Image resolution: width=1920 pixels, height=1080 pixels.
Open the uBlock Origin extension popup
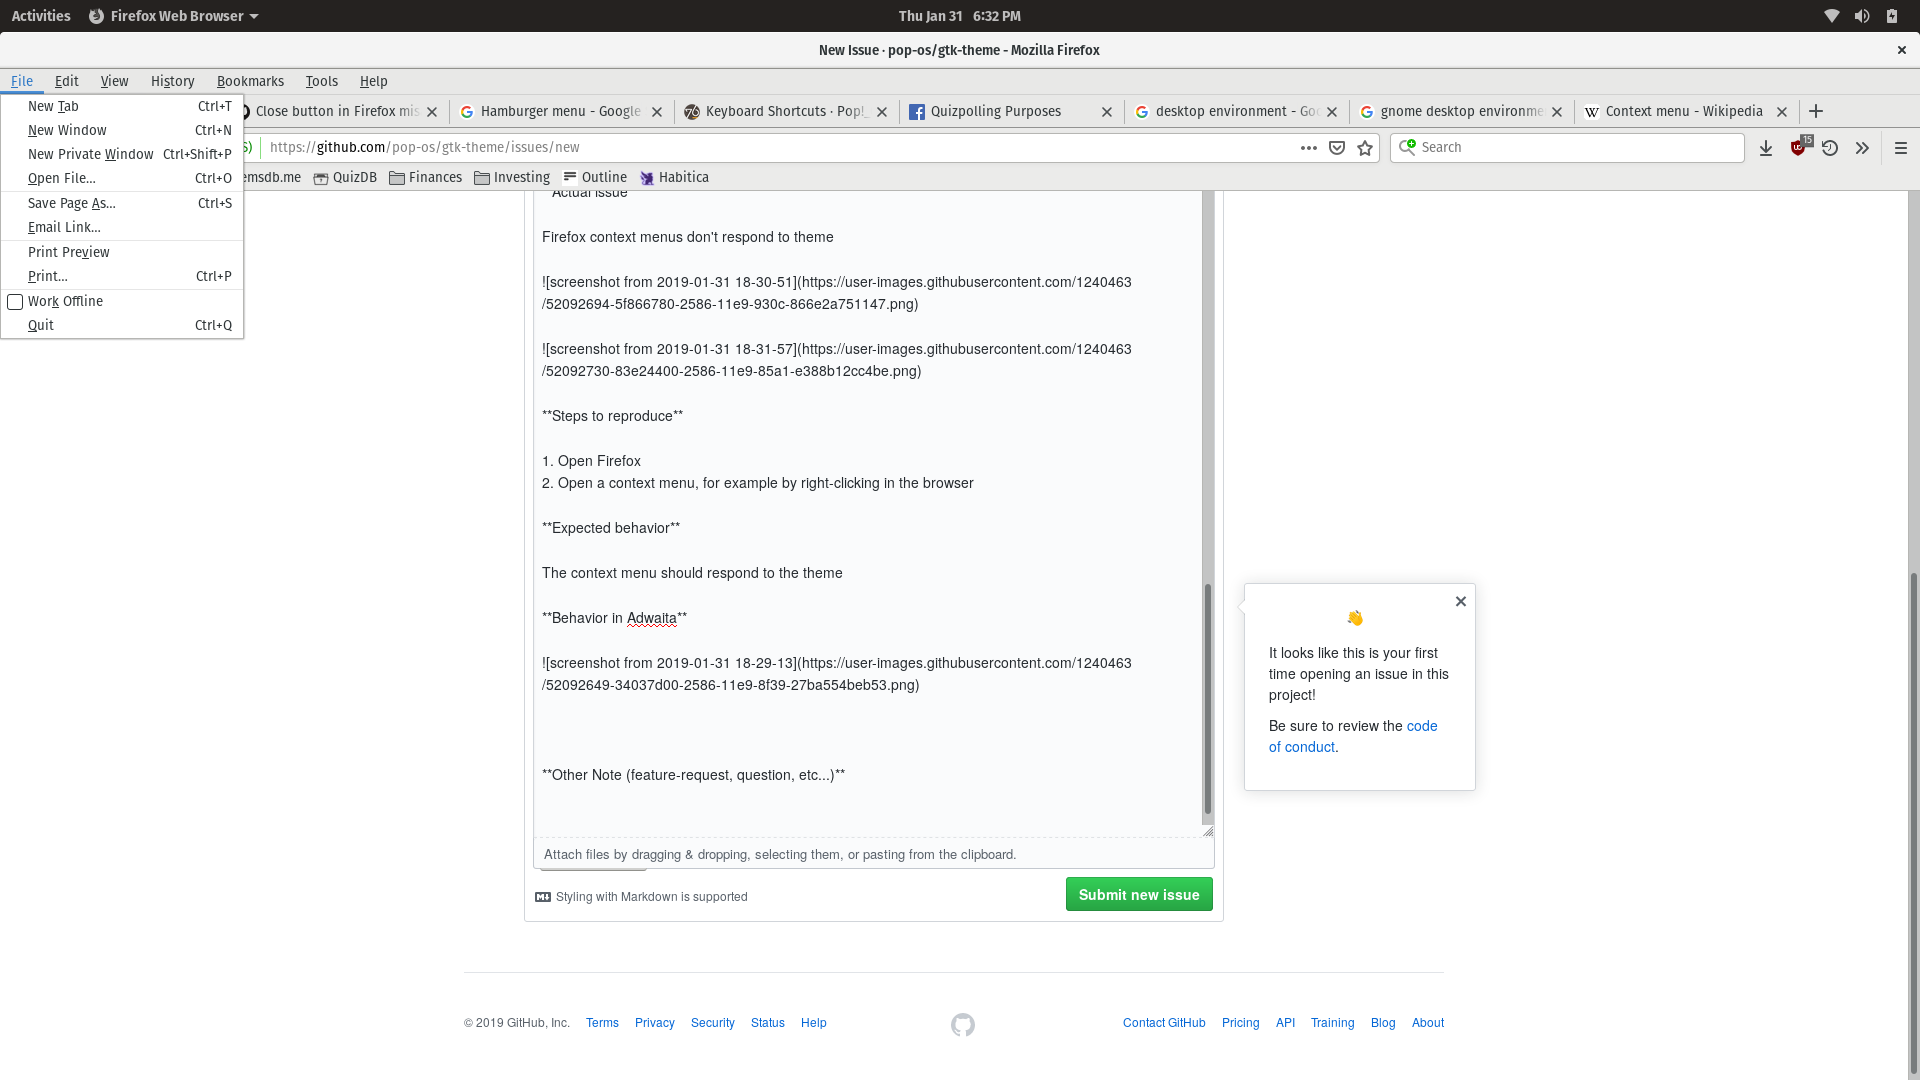[x=1799, y=147]
